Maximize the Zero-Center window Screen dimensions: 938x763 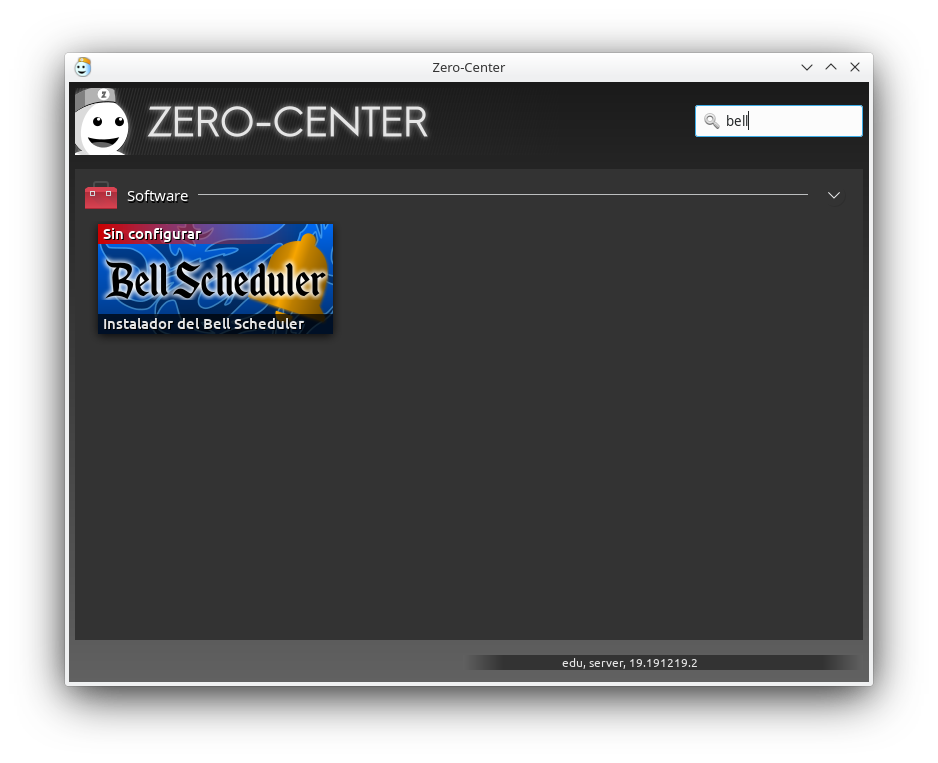click(831, 67)
